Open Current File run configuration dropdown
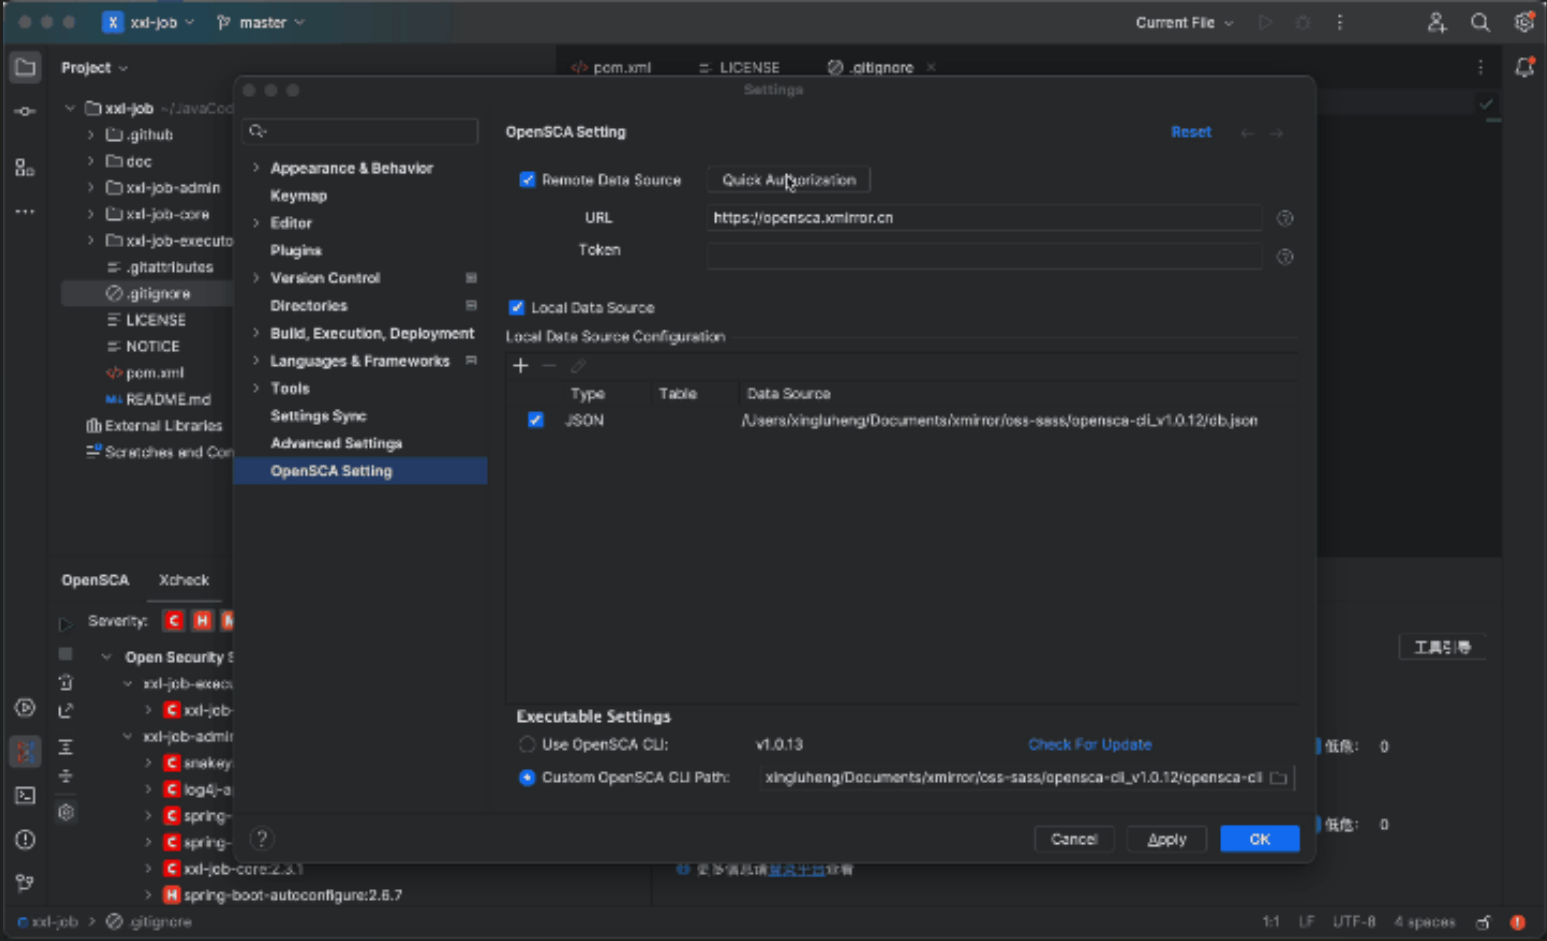 point(1184,22)
